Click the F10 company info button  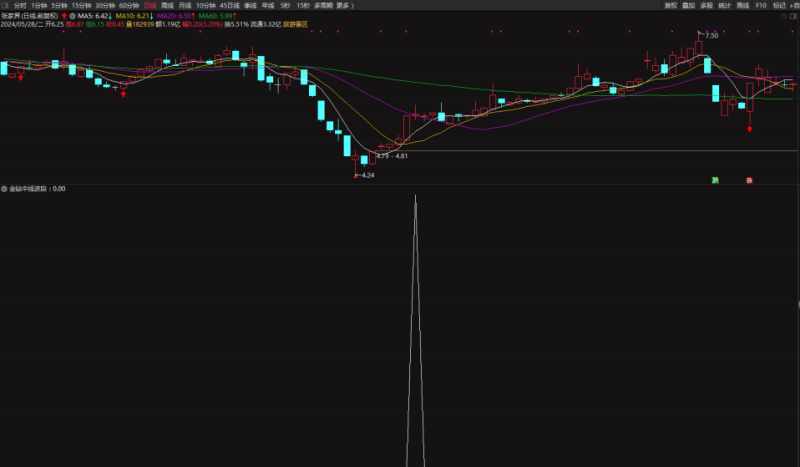tap(761, 5)
